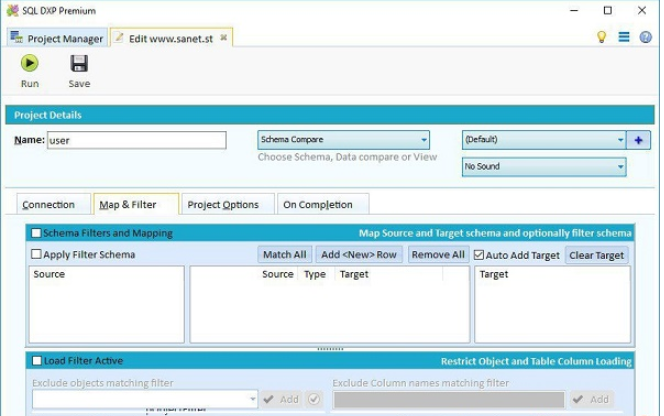Open the No Sound dropdown
664x416 pixels.
pyautogui.click(x=544, y=166)
